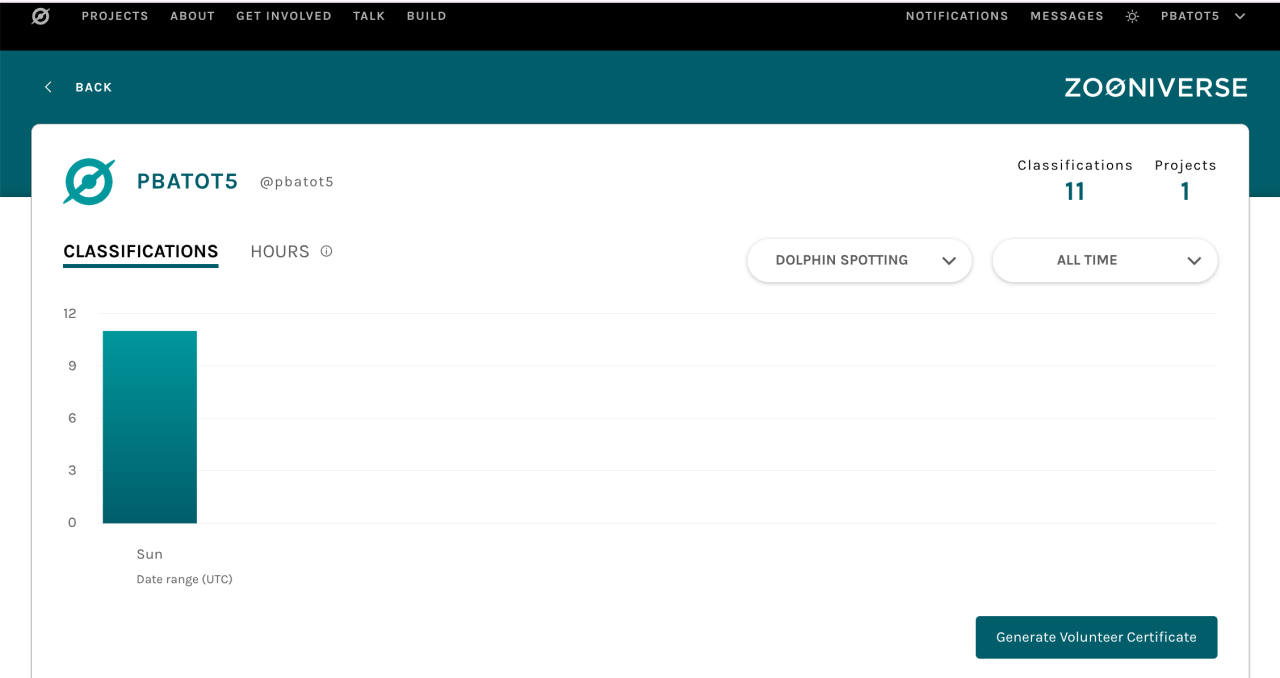Click the 9 y-axis value
Image resolution: width=1280 pixels, height=678 pixels.
(72, 366)
